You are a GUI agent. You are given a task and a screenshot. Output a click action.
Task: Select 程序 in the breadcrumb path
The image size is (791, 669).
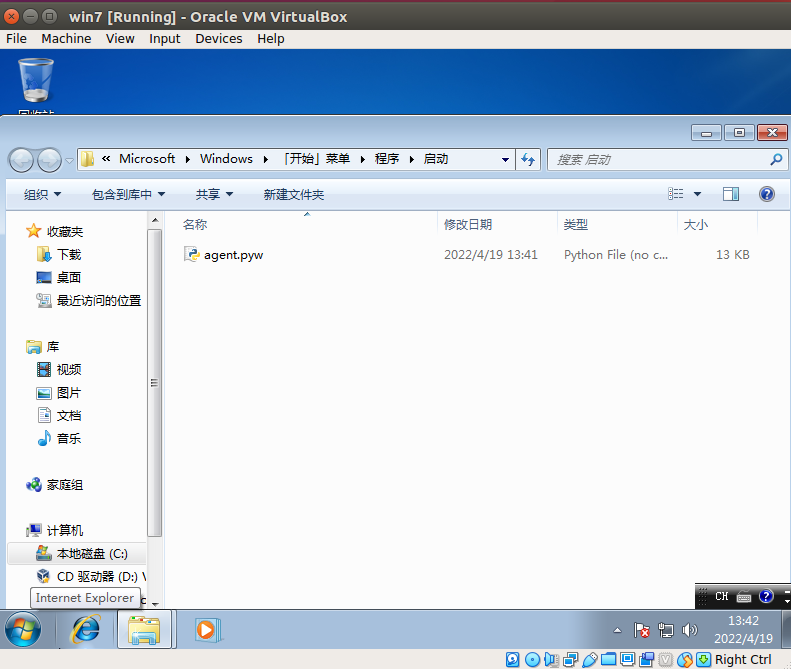click(387, 159)
